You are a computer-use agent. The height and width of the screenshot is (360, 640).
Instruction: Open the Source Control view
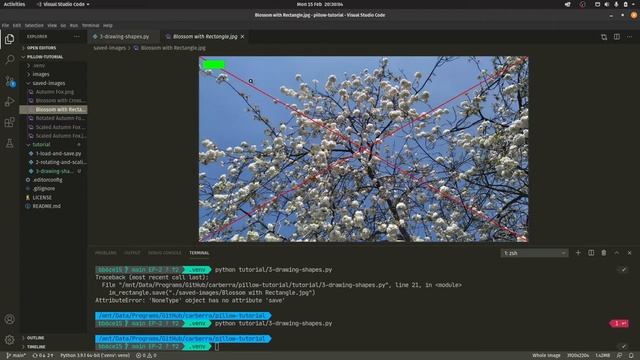pos(10,81)
